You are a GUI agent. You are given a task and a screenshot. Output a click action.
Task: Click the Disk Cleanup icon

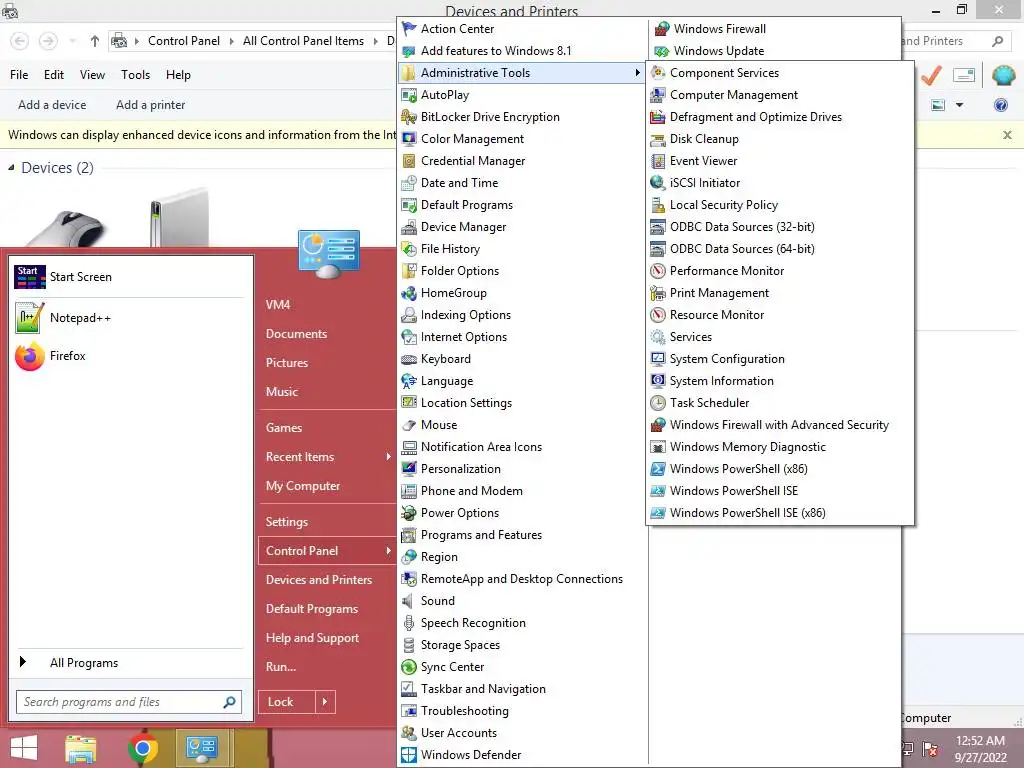point(658,139)
